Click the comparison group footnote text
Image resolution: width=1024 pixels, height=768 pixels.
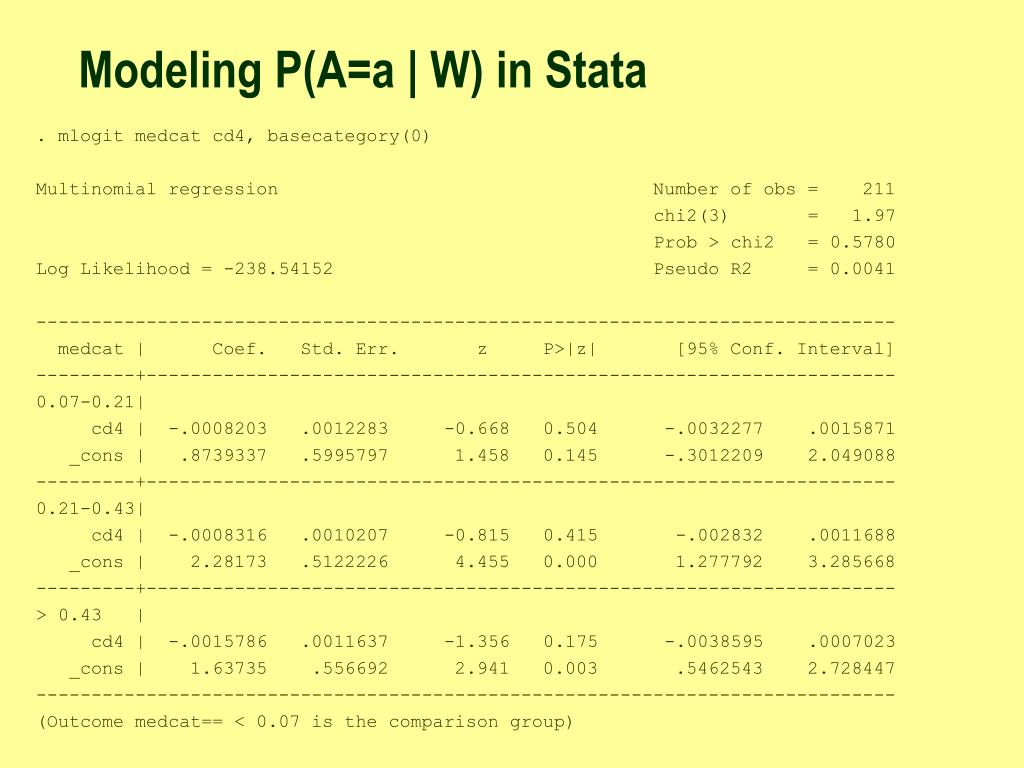[x=305, y=722]
